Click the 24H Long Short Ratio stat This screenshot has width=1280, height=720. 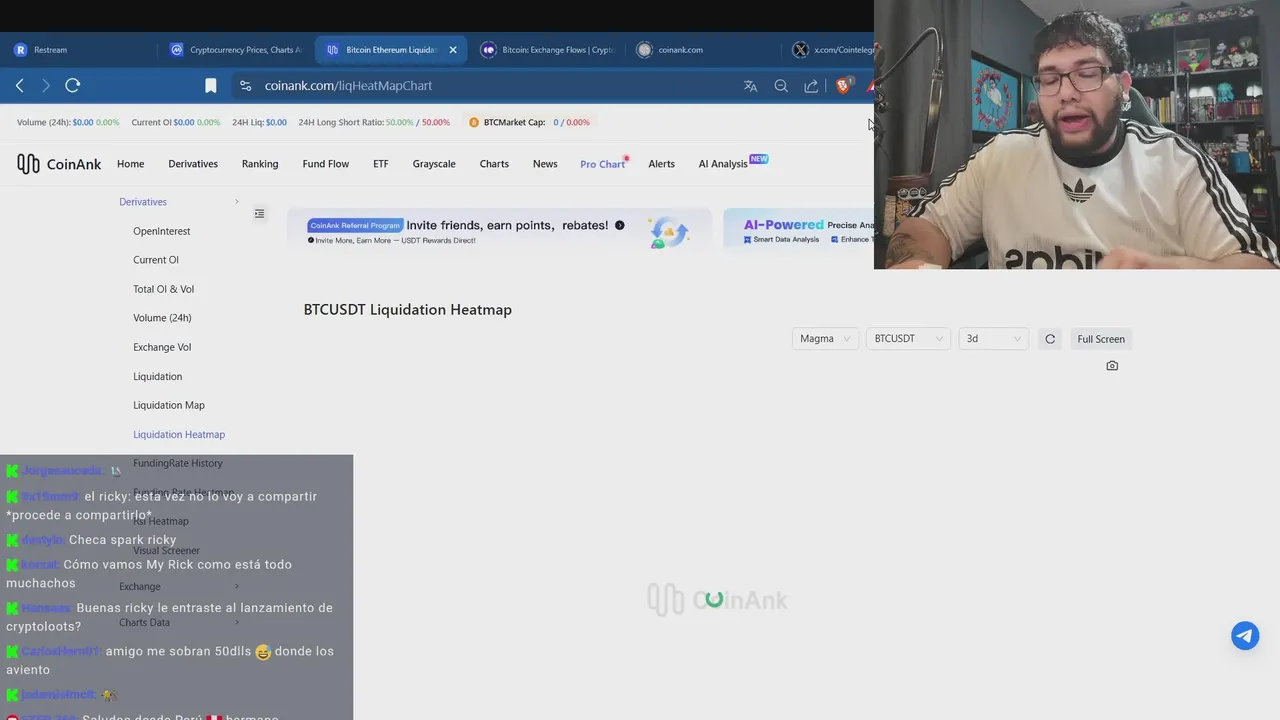click(x=374, y=122)
